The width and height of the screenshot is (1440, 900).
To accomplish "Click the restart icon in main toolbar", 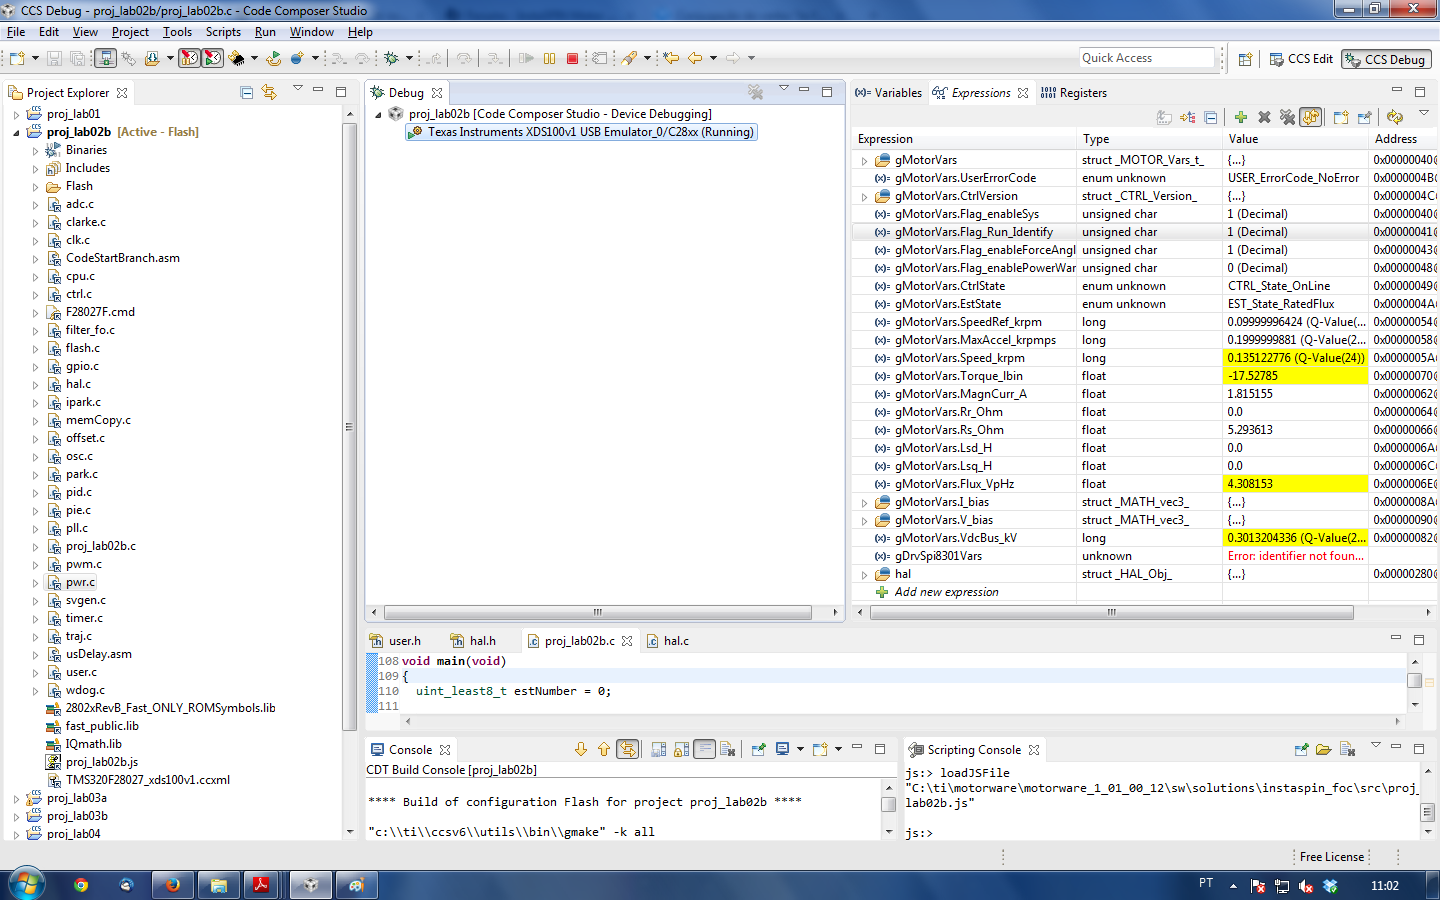I will coord(273,58).
